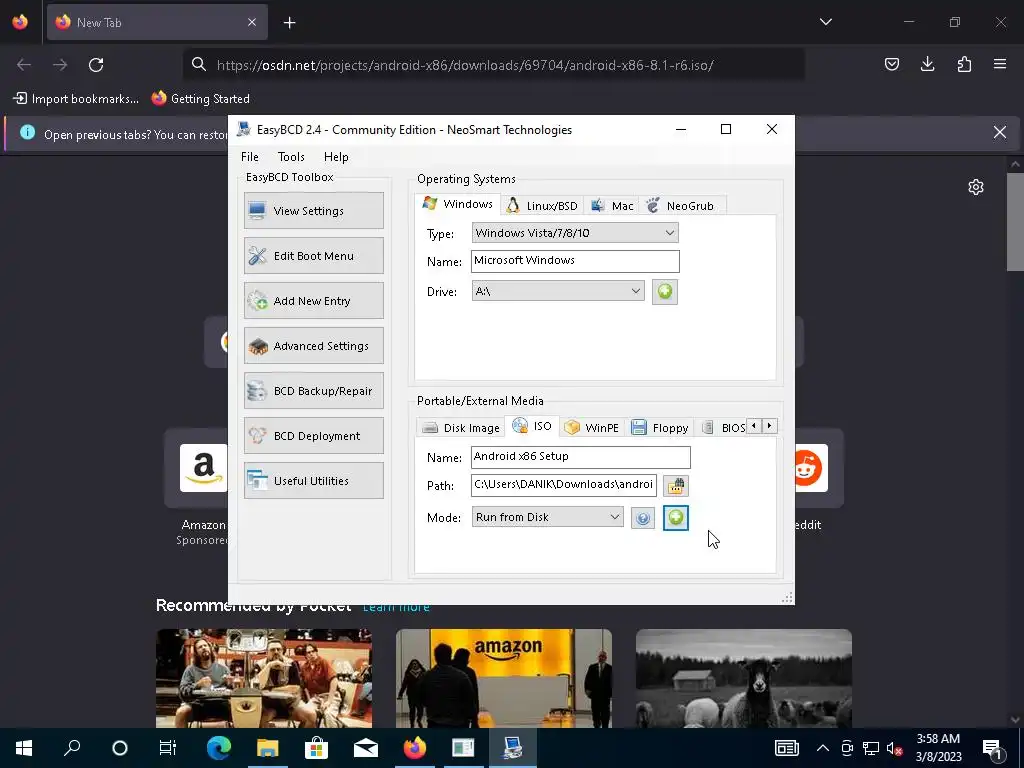Image resolution: width=1024 pixels, height=768 pixels.
Task: Open View Settings in EasyBCD Toolbox
Action: tap(313, 210)
